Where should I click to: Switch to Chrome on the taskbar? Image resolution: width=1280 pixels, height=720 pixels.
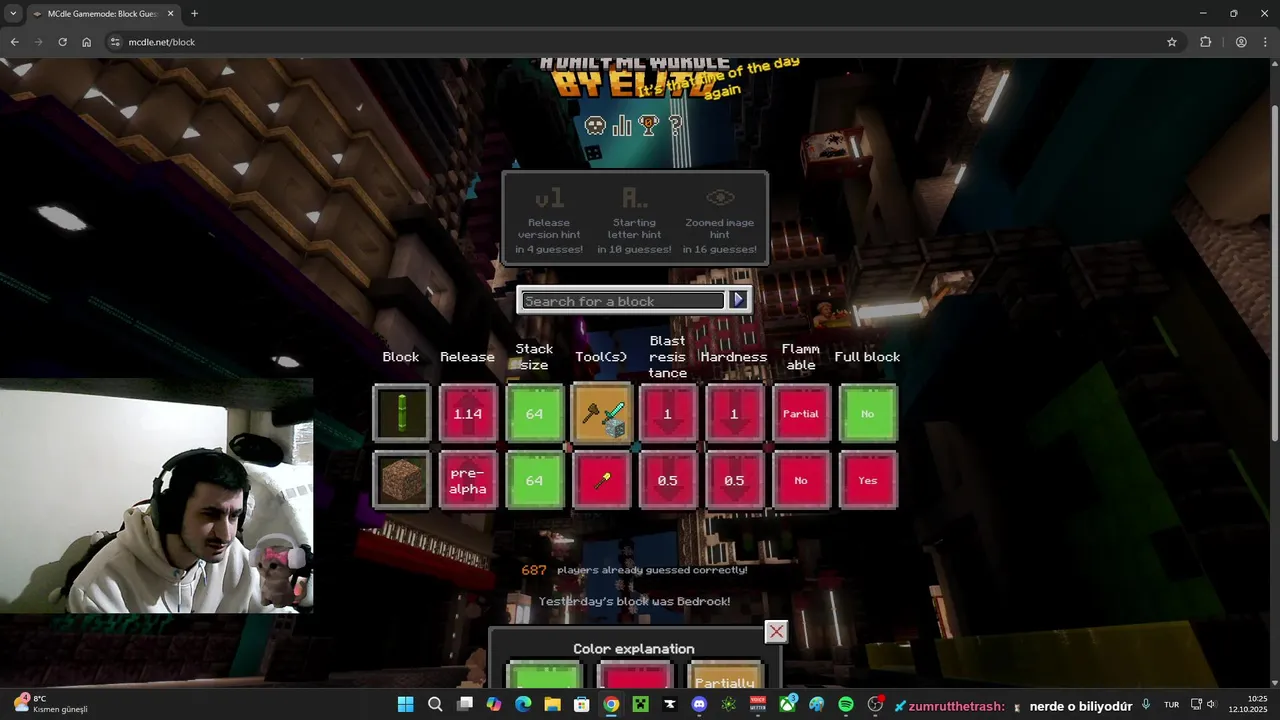point(611,704)
